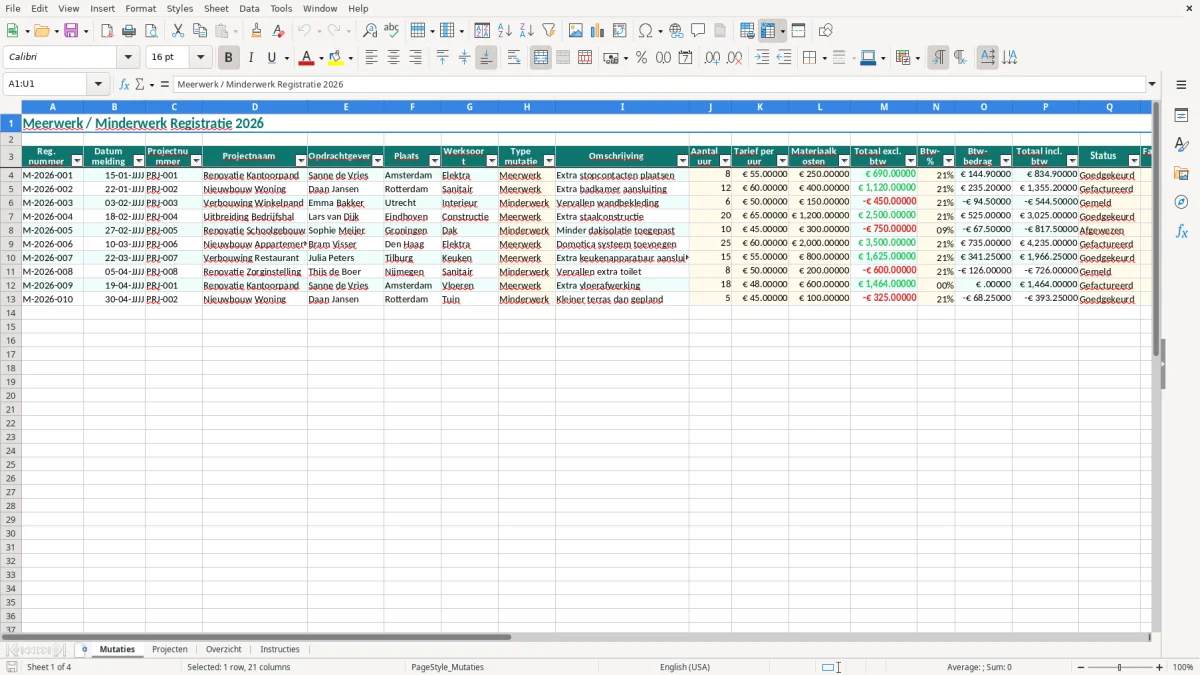Open font color dropdown arrow
The width and height of the screenshot is (1200, 675).
[321, 58]
